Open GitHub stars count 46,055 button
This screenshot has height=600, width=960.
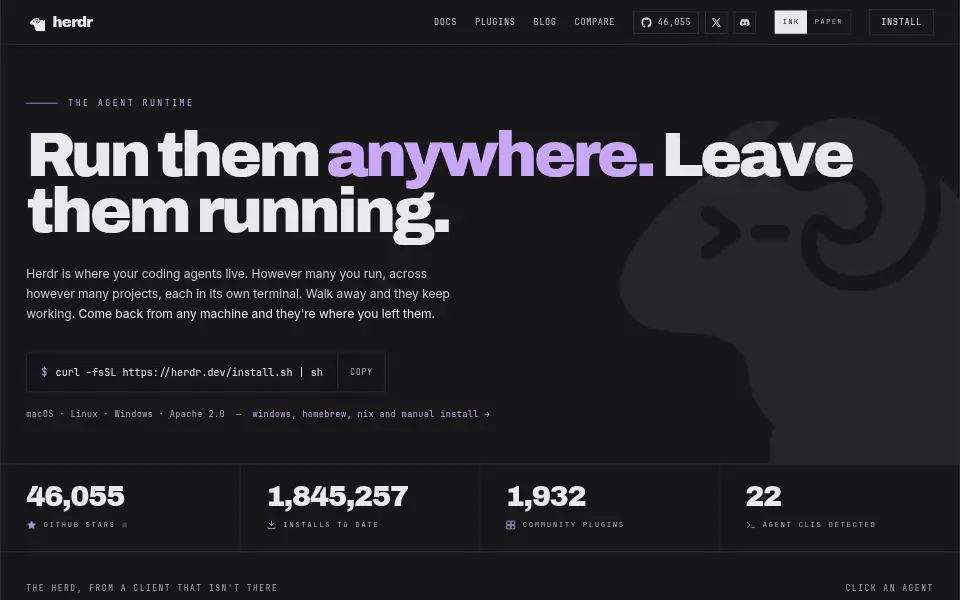[666, 23]
